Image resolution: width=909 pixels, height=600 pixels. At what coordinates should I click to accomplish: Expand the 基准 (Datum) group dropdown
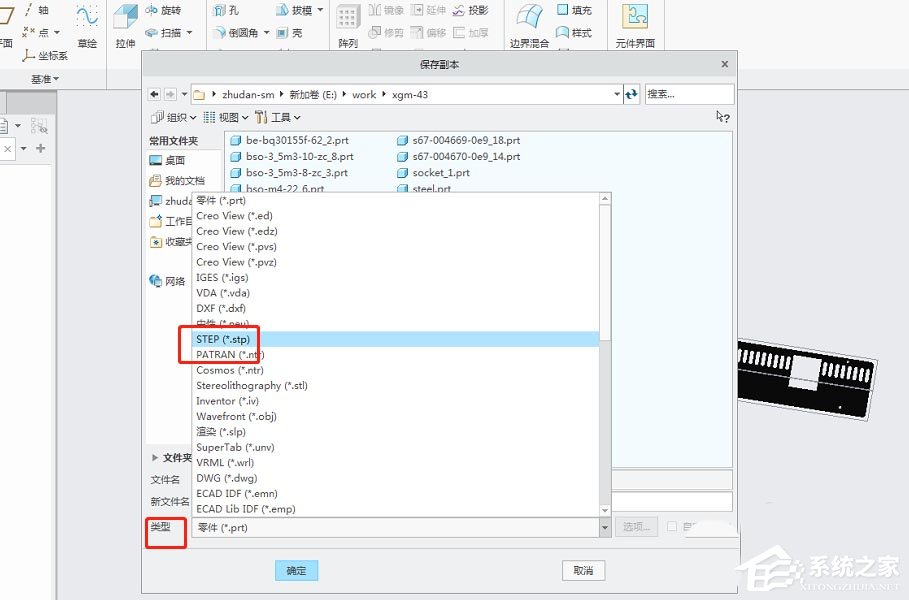coord(45,79)
